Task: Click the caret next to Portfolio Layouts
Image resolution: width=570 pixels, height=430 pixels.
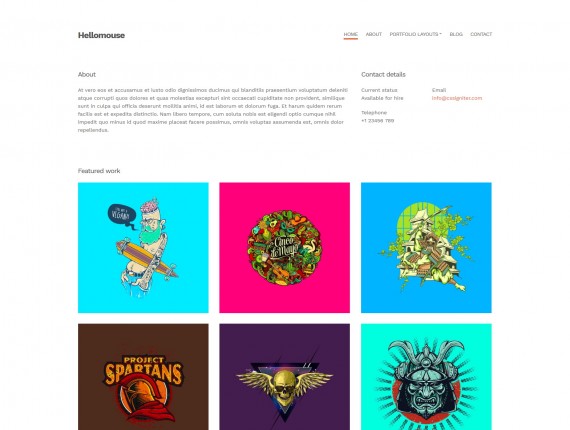Action: pyautogui.click(x=440, y=34)
